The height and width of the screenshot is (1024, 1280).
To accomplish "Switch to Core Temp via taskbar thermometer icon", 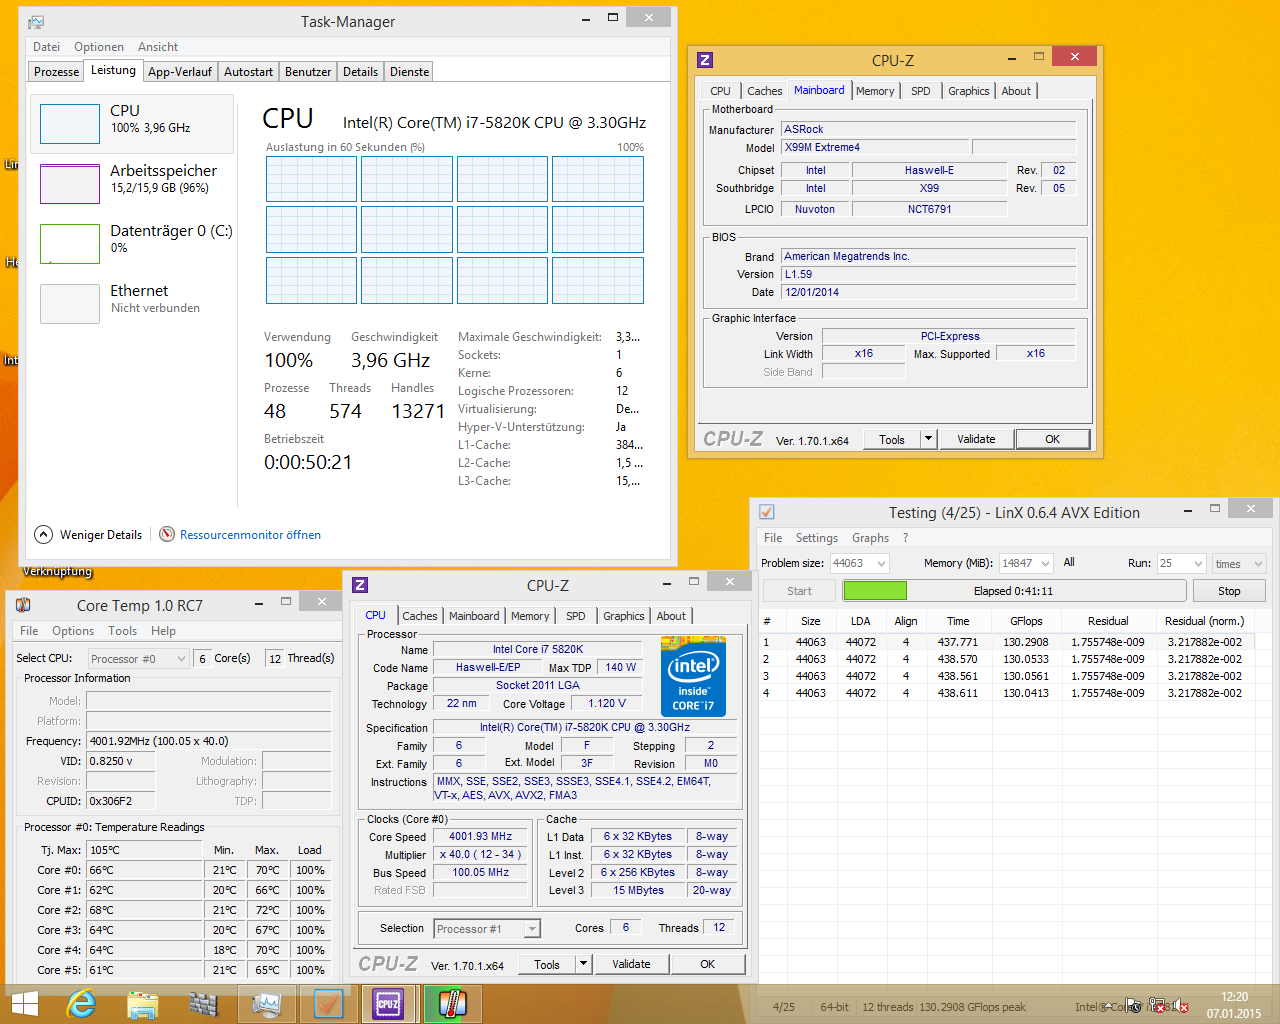I will (x=452, y=1004).
